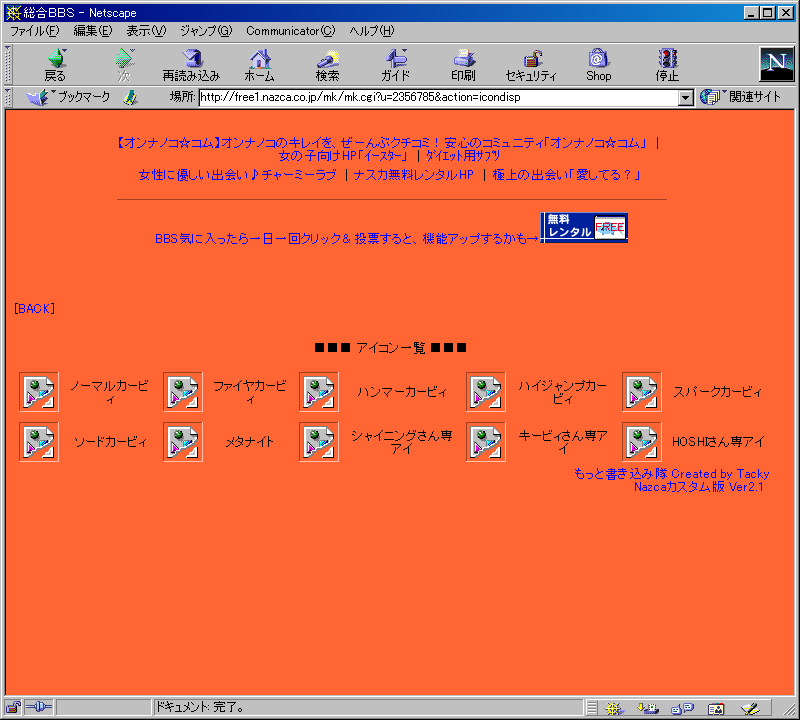Click the ドキュメント: 完了。 status text
The image size is (800, 720).
pos(200,707)
